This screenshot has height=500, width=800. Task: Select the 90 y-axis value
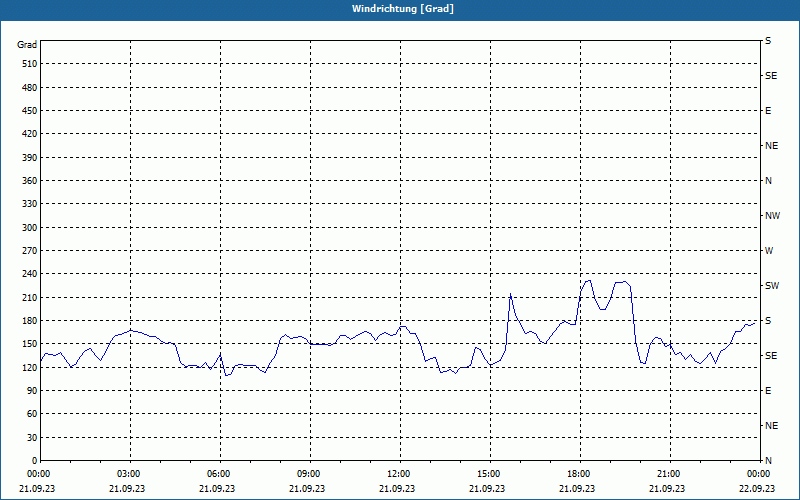[32, 391]
